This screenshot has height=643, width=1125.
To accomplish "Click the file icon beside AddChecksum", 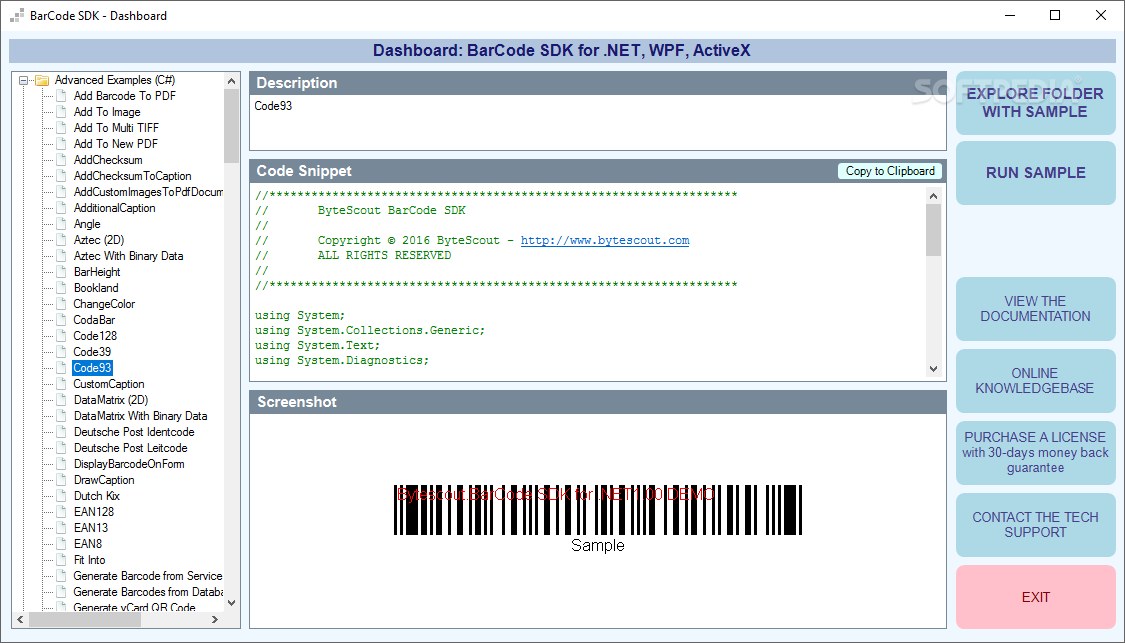I will 62,160.
